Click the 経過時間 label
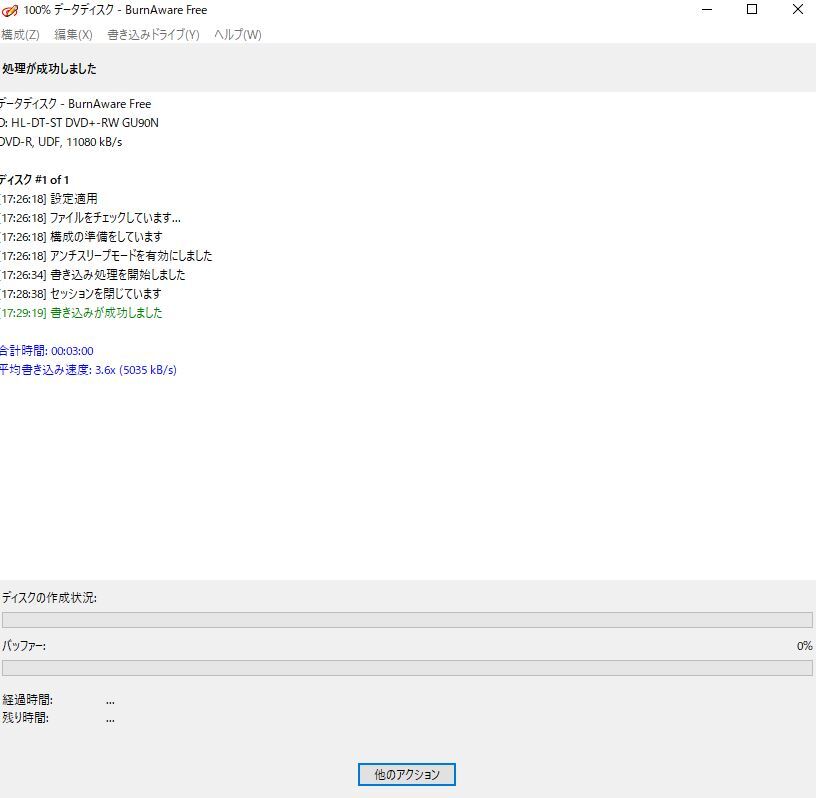 click(28, 700)
